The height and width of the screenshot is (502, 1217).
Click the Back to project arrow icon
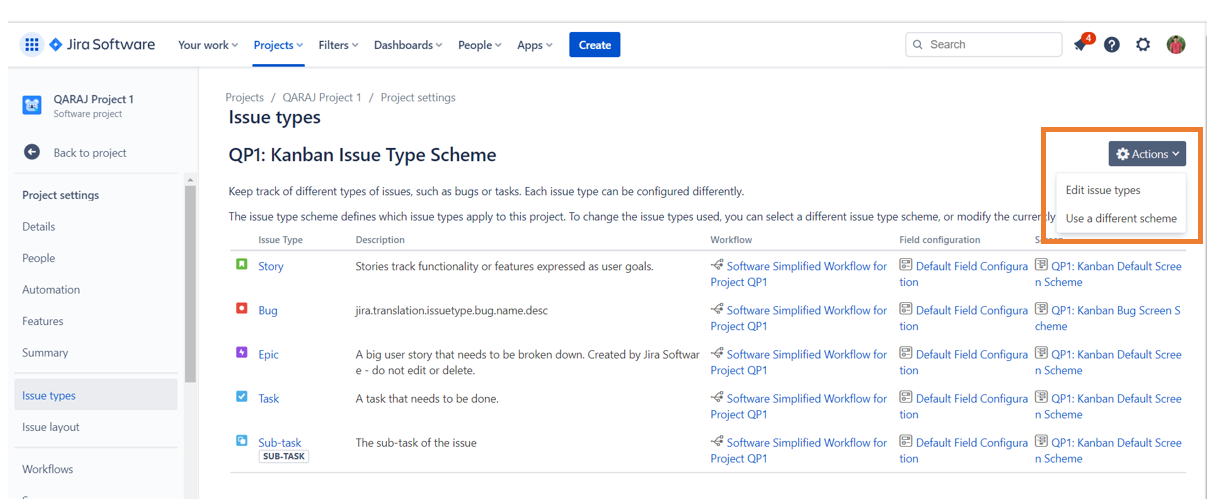tap(32, 153)
